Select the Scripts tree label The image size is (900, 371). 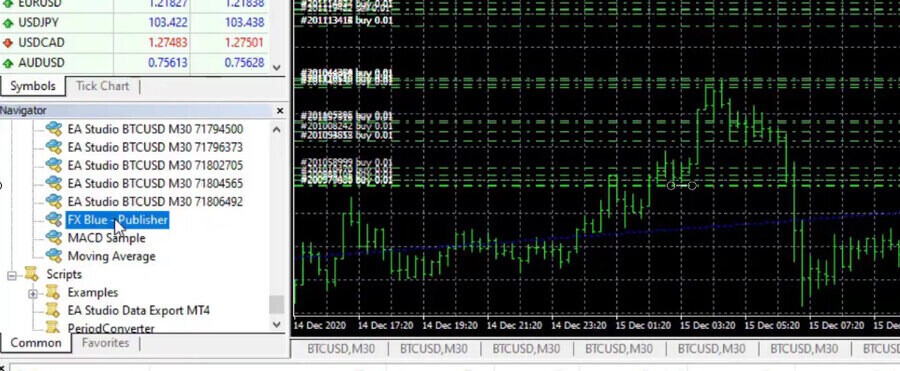click(64, 275)
